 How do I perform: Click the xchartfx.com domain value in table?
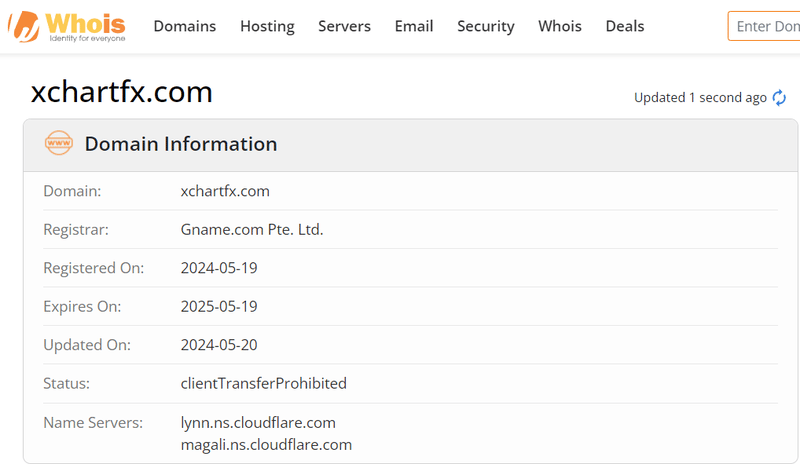point(225,190)
